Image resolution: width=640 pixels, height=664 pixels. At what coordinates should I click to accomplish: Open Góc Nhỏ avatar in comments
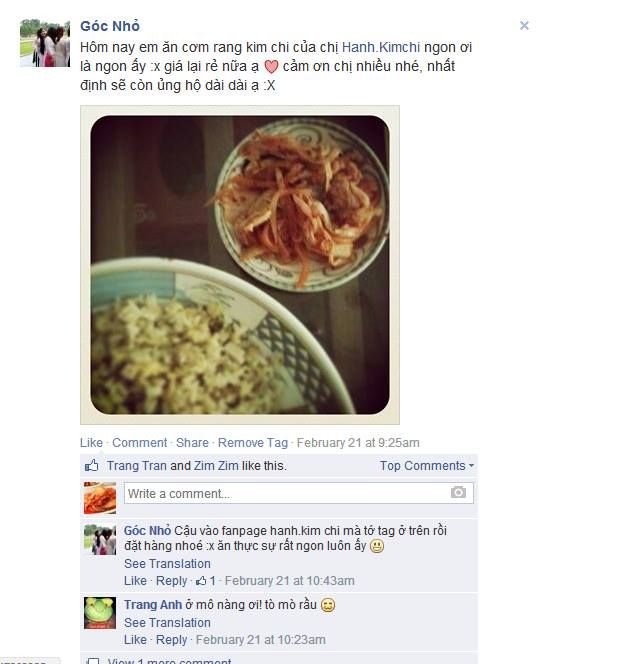[x=100, y=539]
